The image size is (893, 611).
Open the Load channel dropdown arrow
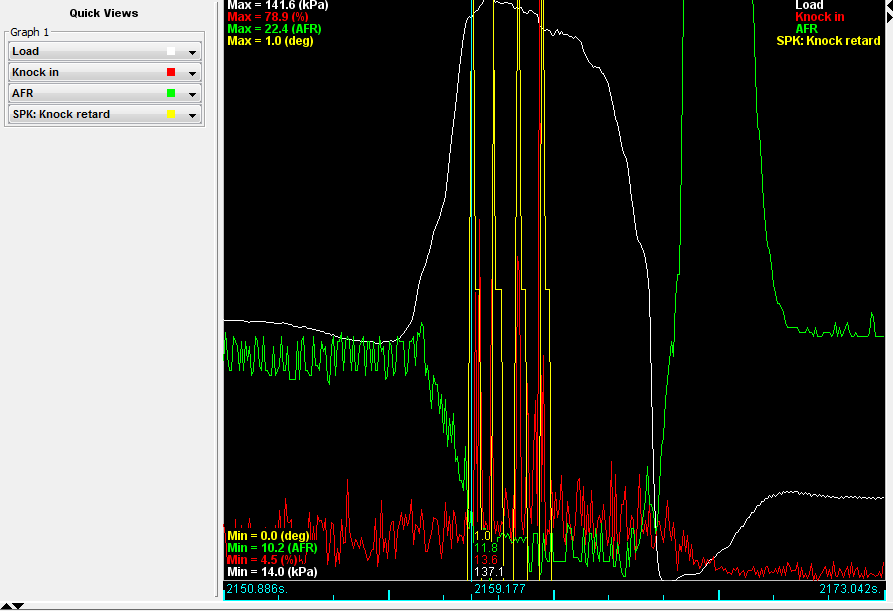point(192,52)
